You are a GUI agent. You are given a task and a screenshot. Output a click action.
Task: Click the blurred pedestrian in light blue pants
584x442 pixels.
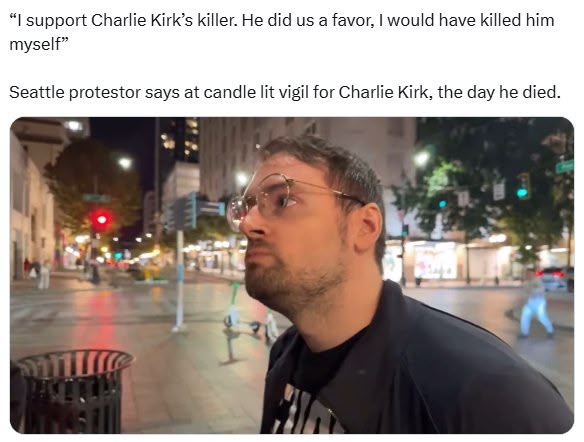536,307
